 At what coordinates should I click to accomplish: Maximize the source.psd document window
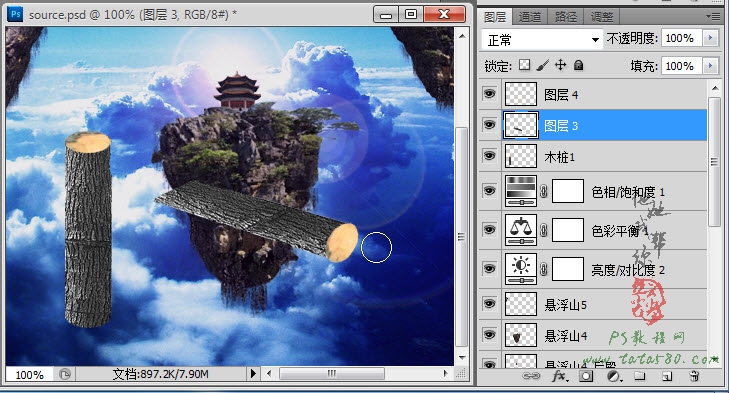pos(411,15)
